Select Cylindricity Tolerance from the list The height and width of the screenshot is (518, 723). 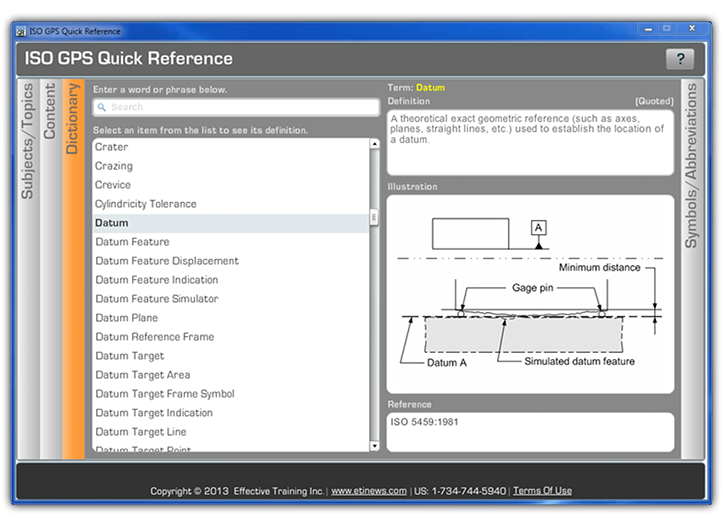tap(145, 204)
